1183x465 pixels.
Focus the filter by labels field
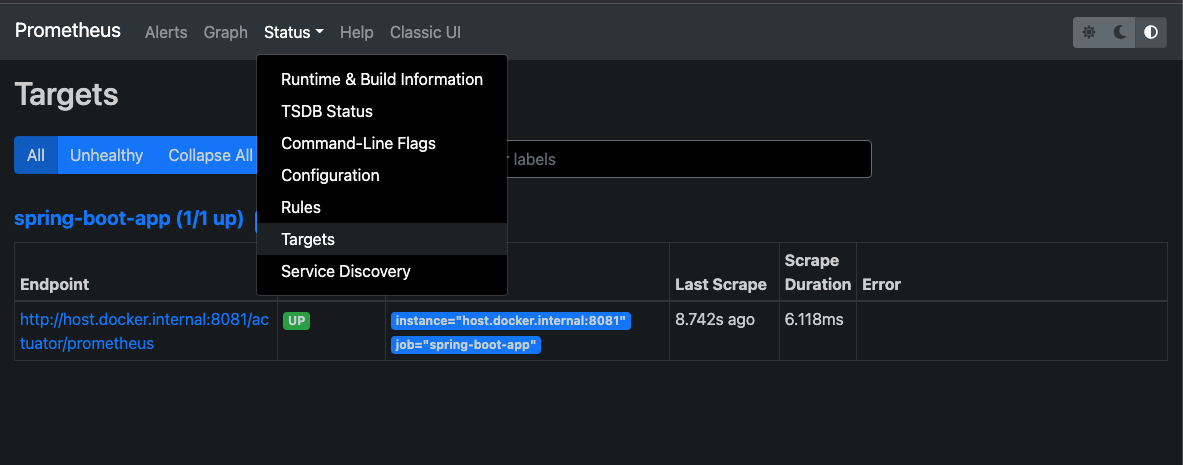pos(690,159)
